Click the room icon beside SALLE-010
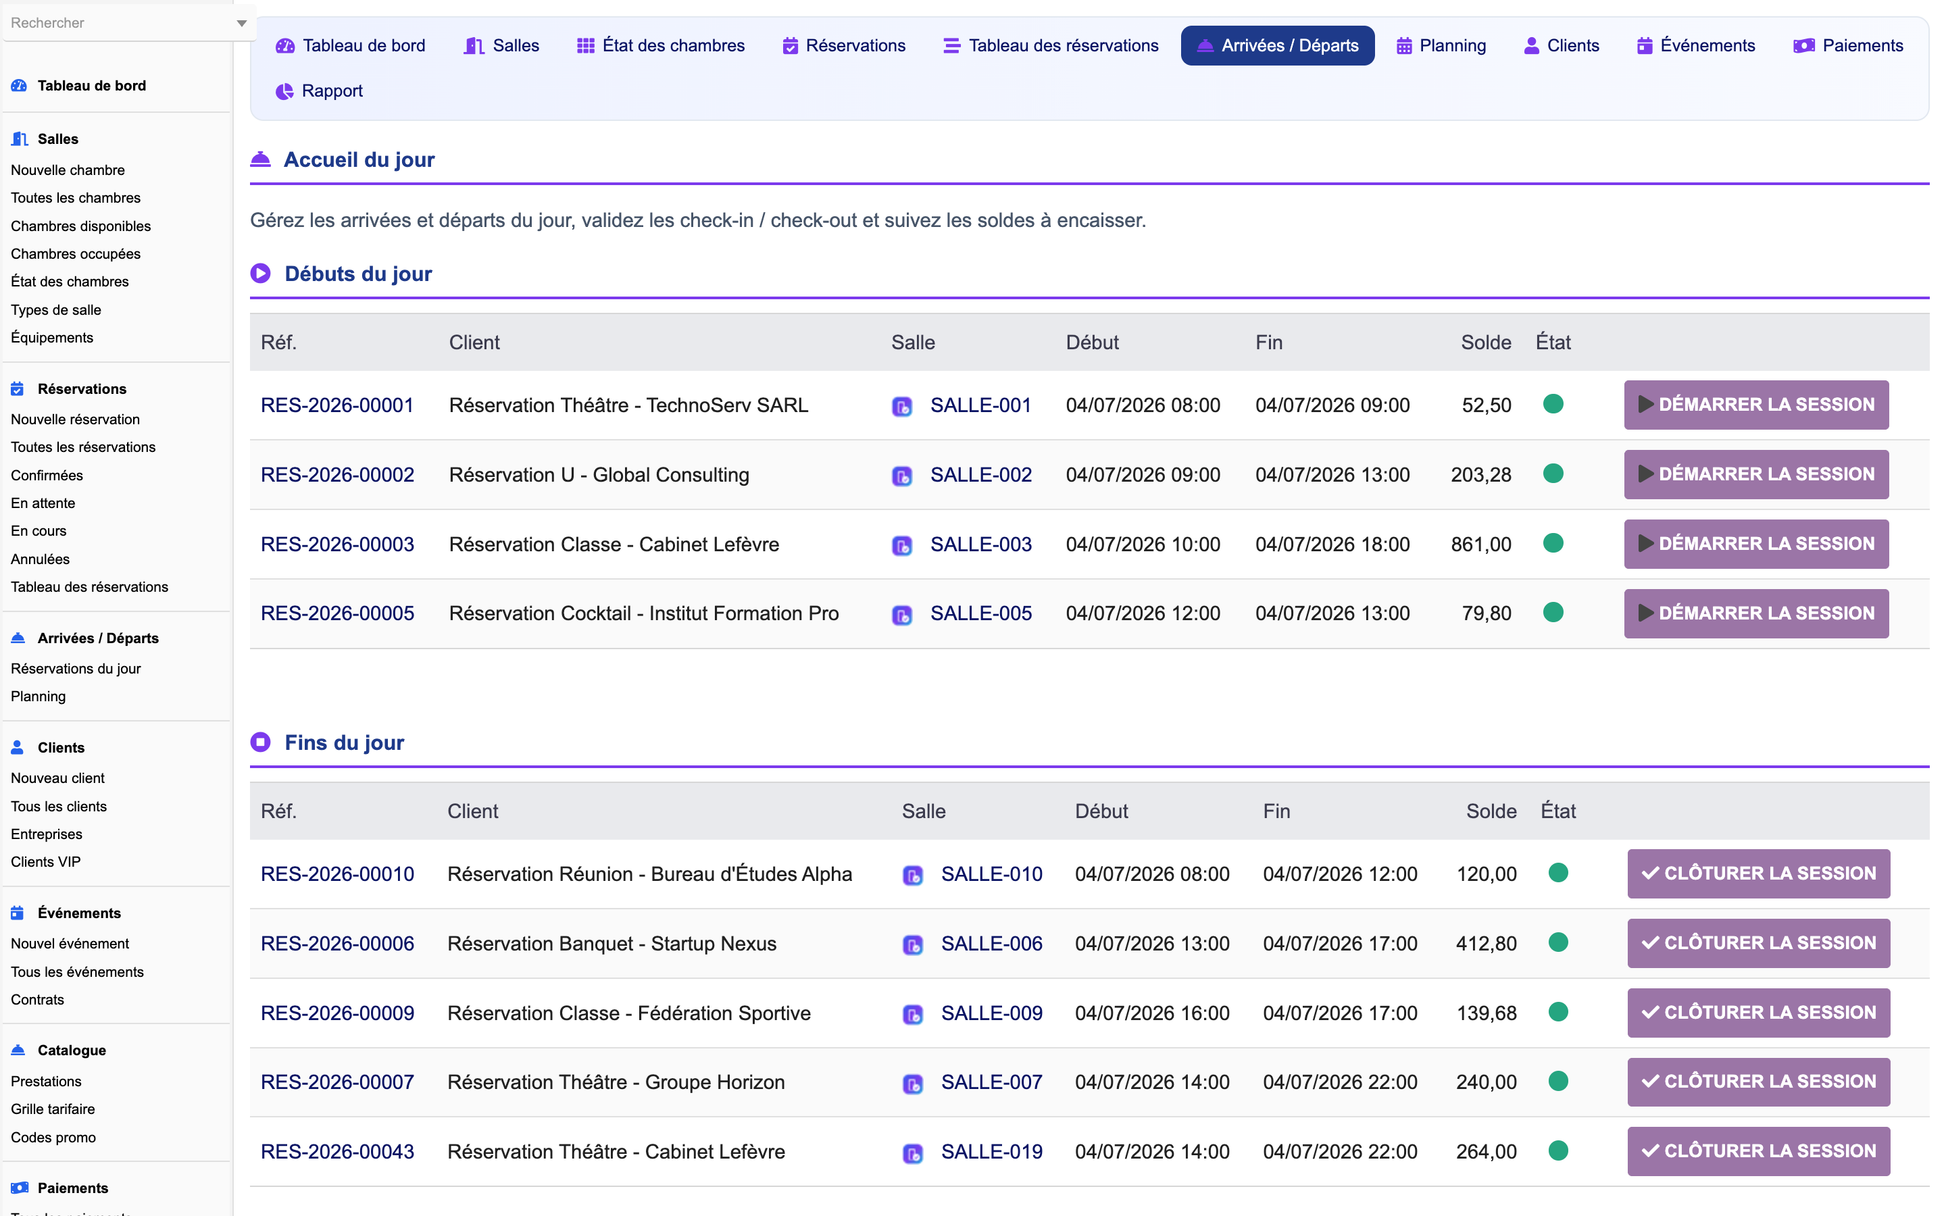Viewport: 1946px width, 1216px height. tap(913, 875)
